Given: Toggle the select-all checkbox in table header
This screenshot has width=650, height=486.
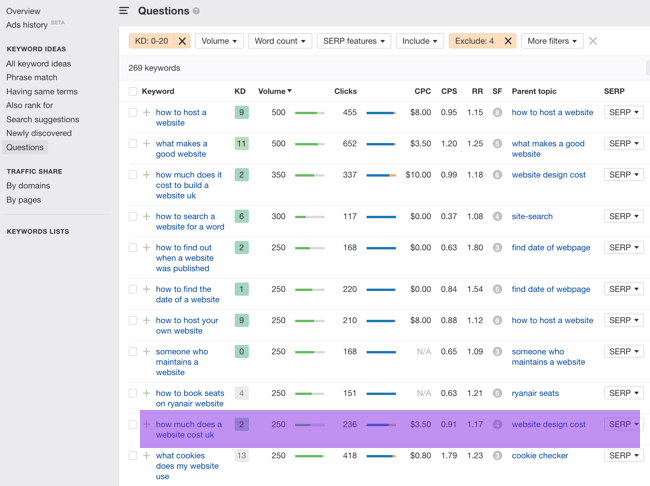Looking at the screenshot, I should pos(133,91).
